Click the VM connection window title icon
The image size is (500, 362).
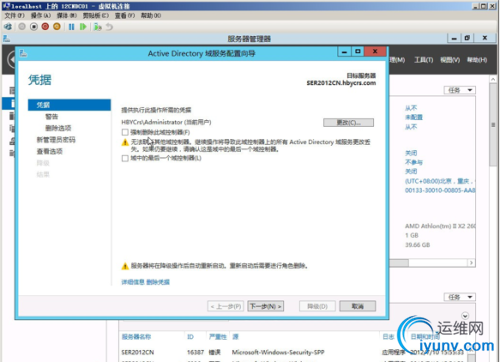(6, 6)
